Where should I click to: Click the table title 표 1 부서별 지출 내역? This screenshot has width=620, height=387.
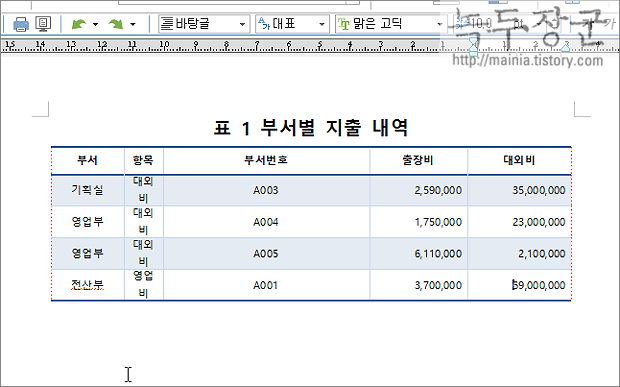[310, 128]
